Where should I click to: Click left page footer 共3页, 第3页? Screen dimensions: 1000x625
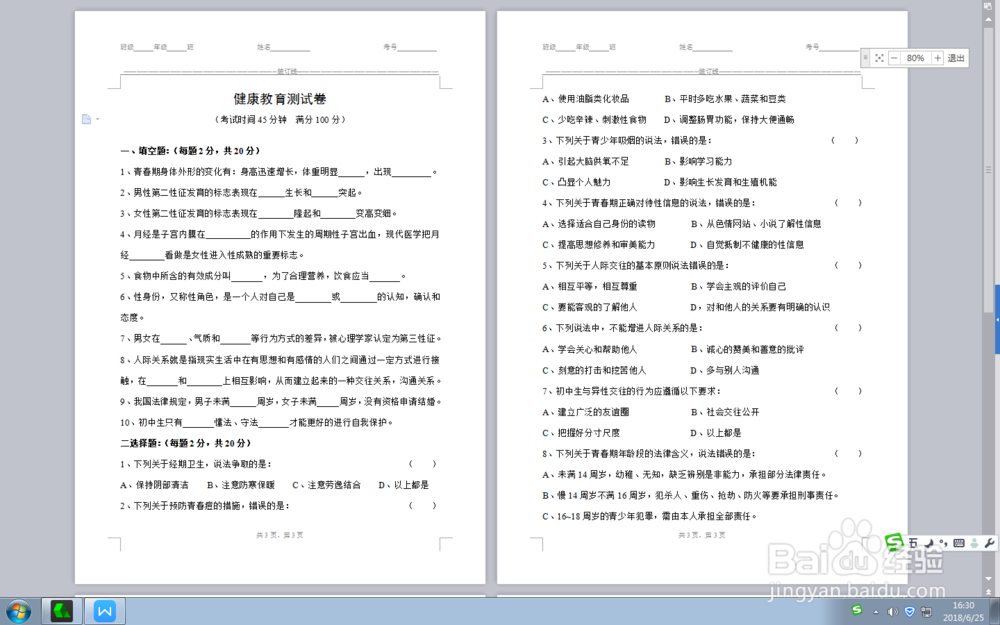[280, 535]
